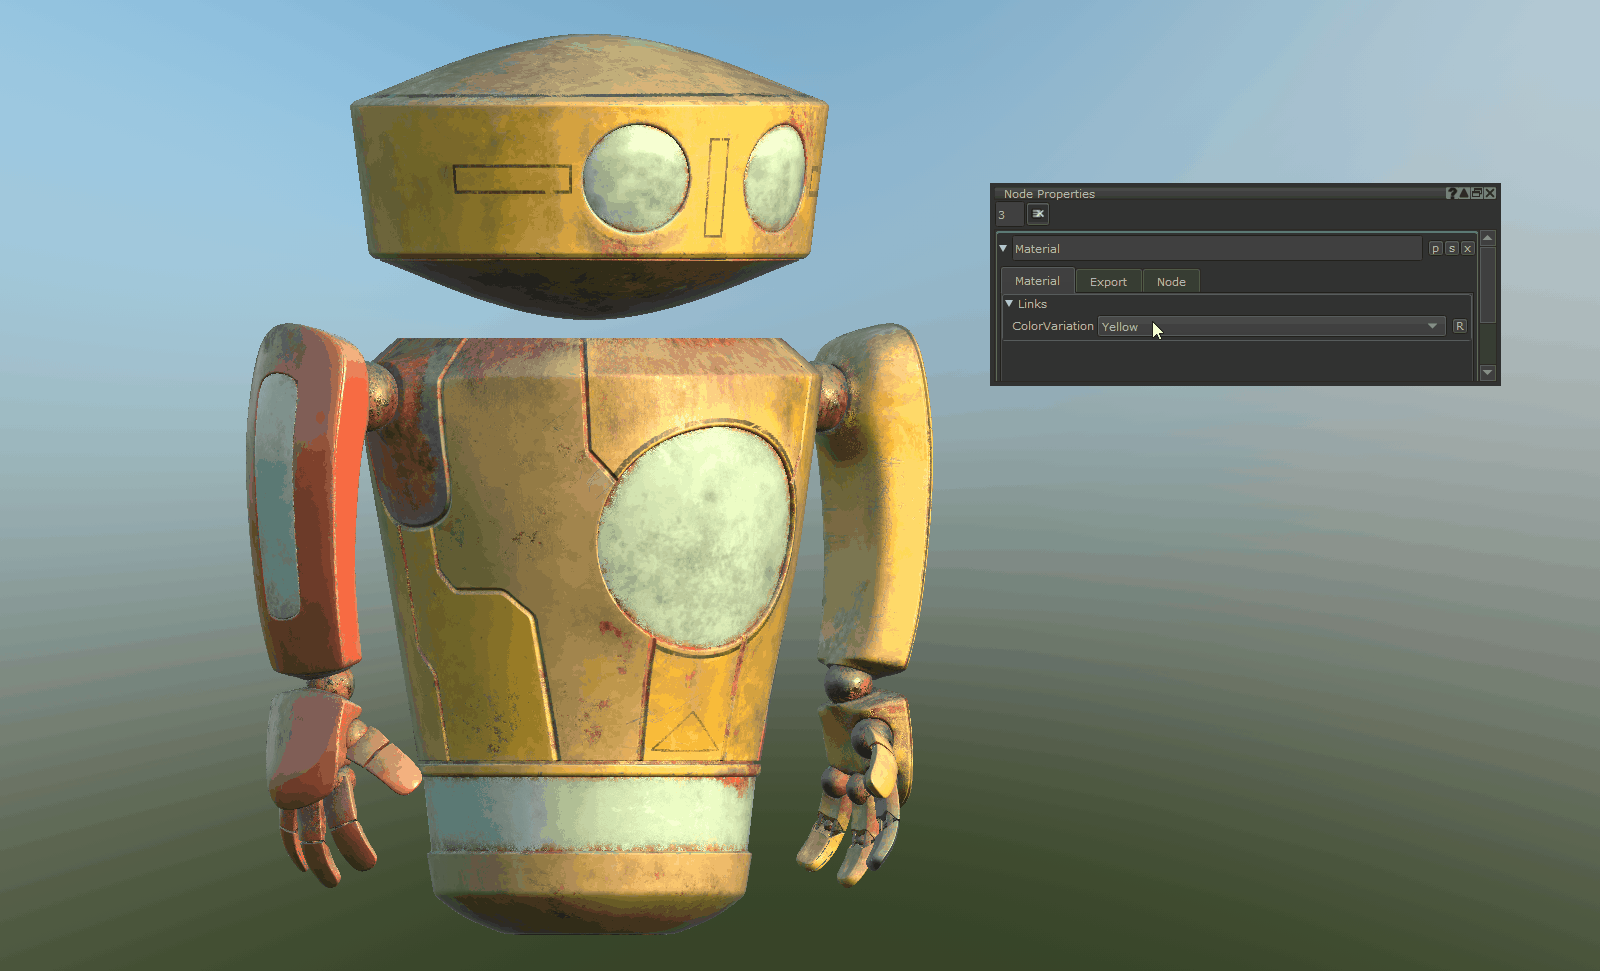Click the triangle float-panel icon in title bar

[1464, 193]
